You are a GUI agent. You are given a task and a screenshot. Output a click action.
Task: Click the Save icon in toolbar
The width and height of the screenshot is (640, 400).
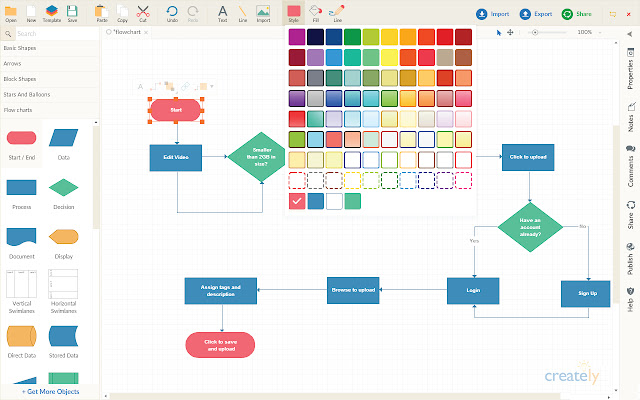(72, 11)
